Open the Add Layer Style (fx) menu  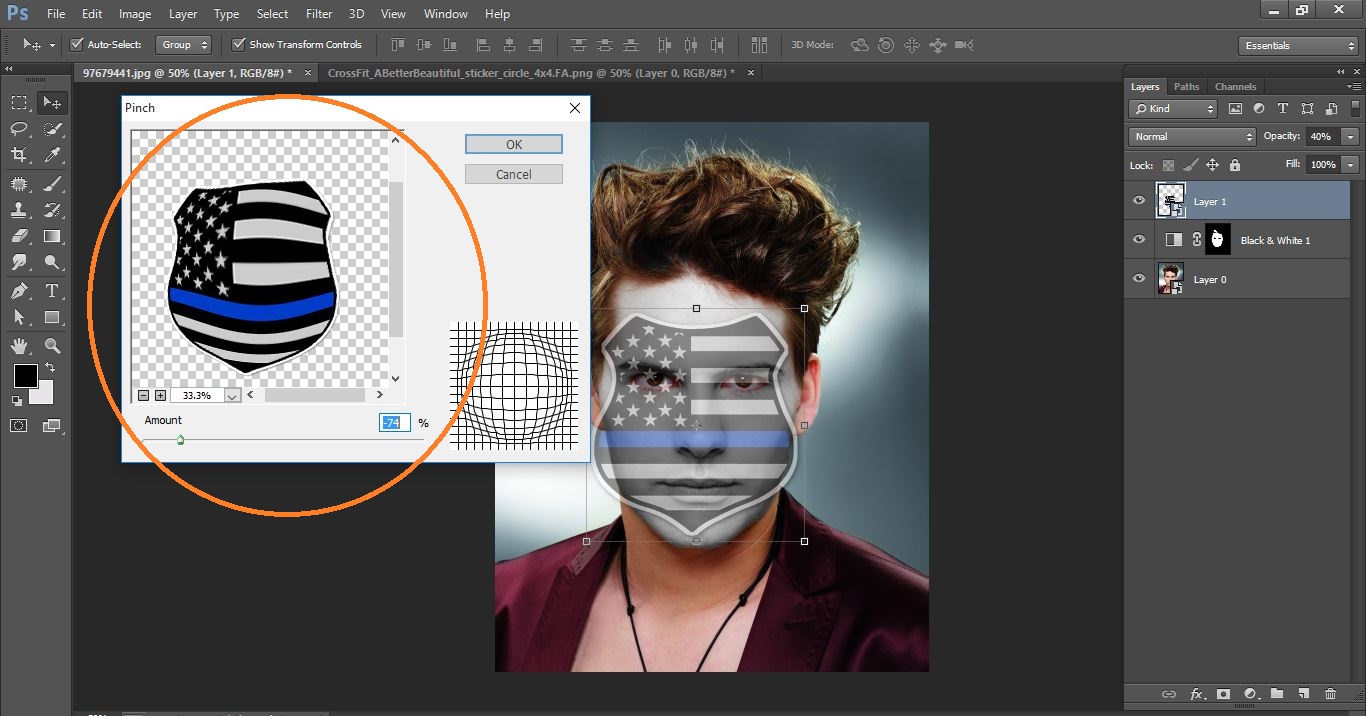[x=1197, y=693]
